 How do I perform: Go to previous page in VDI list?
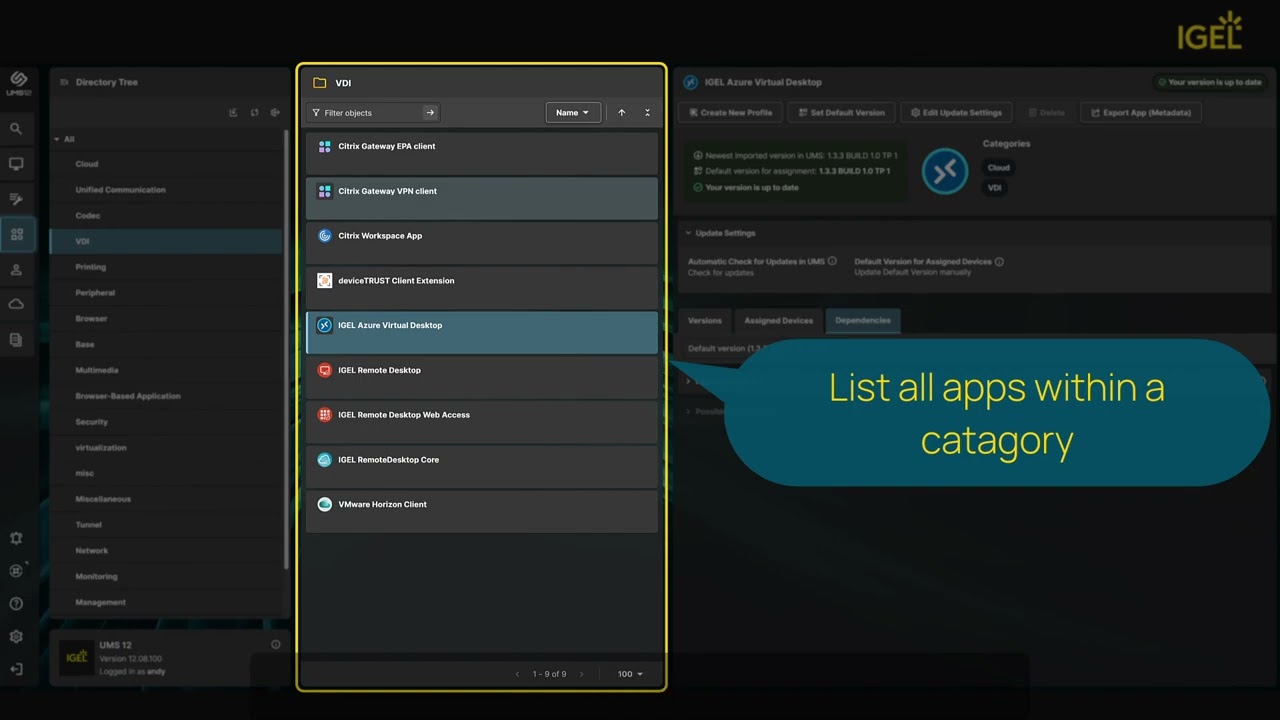point(517,674)
